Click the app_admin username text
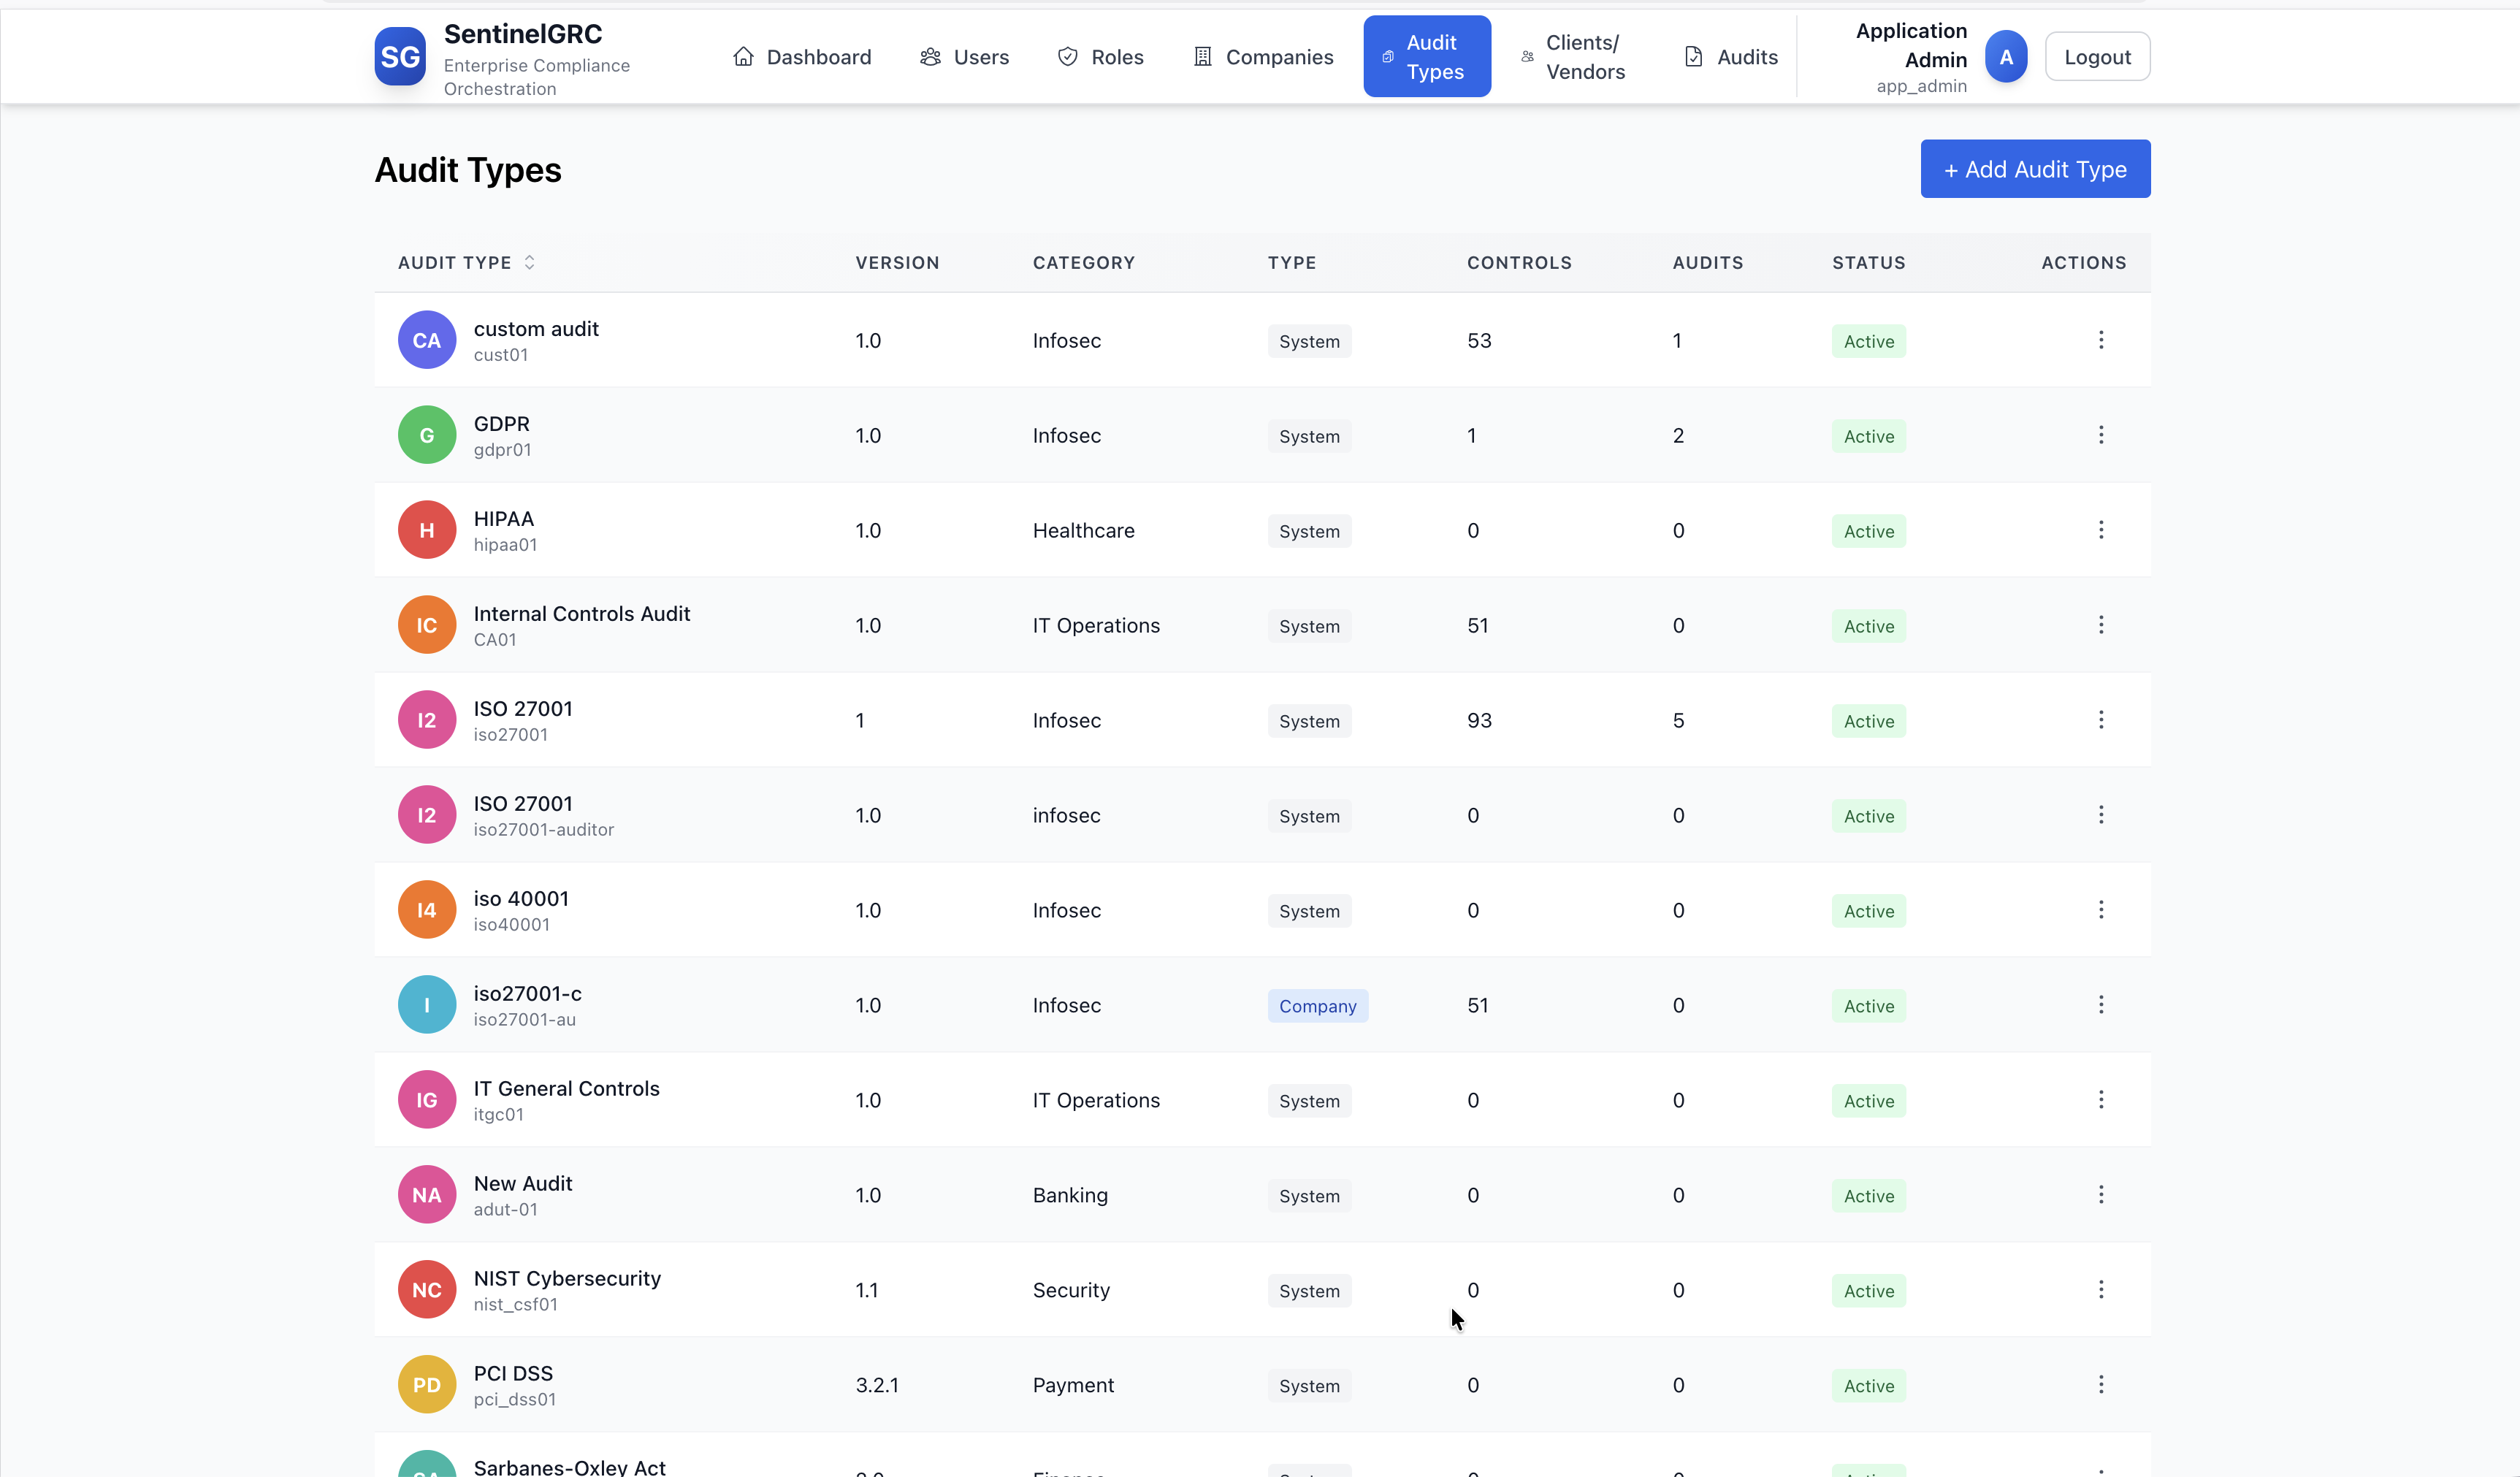Image resolution: width=2520 pixels, height=1477 pixels. coord(1921,86)
